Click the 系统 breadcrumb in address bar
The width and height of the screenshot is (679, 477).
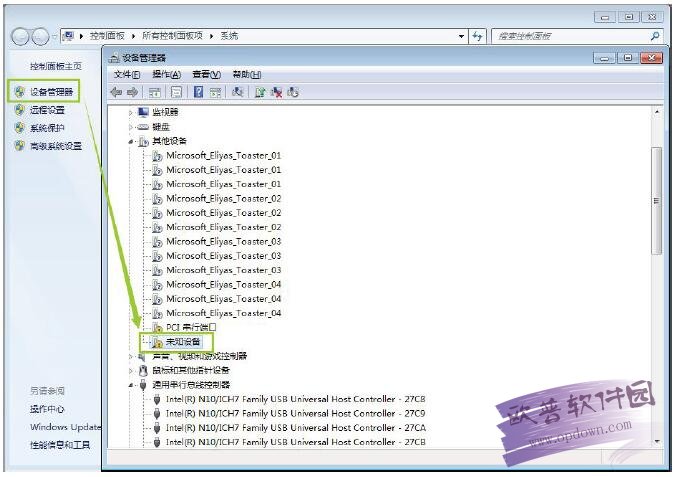229,36
